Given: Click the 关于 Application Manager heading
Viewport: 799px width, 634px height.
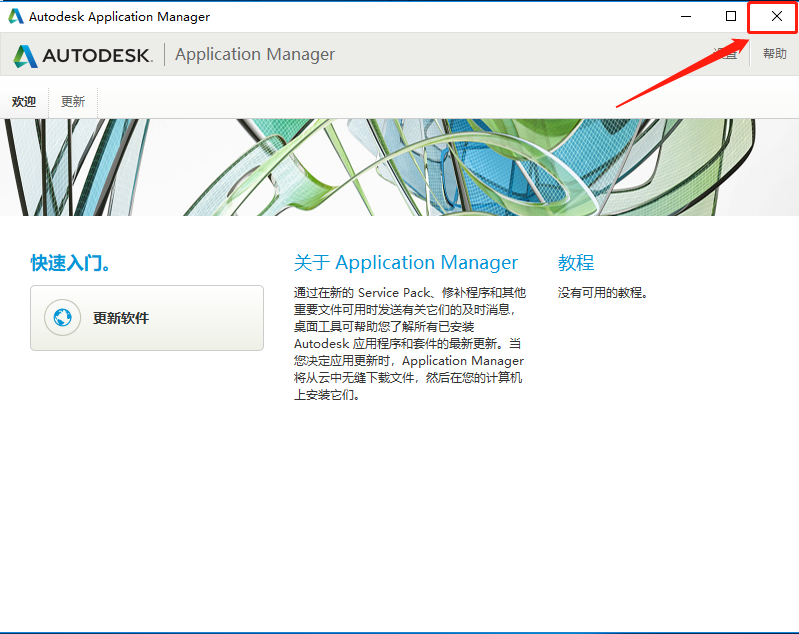Looking at the screenshot, I should pos(406,263).
